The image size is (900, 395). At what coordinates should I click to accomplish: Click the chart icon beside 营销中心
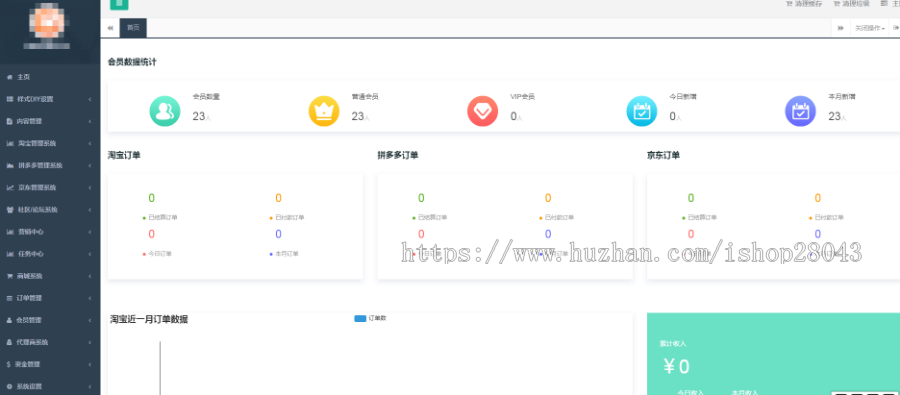(10, 232)
